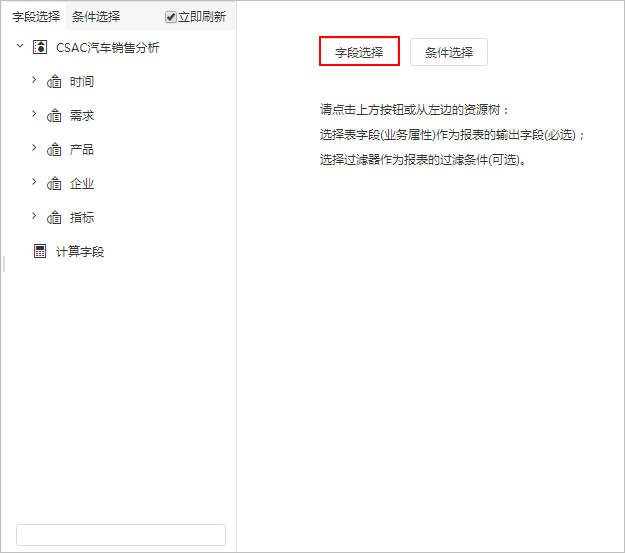Screen dimensions: 625x553
Task: Toggle the 立即刷新 checkbox
Action: (x=171, y=17)
